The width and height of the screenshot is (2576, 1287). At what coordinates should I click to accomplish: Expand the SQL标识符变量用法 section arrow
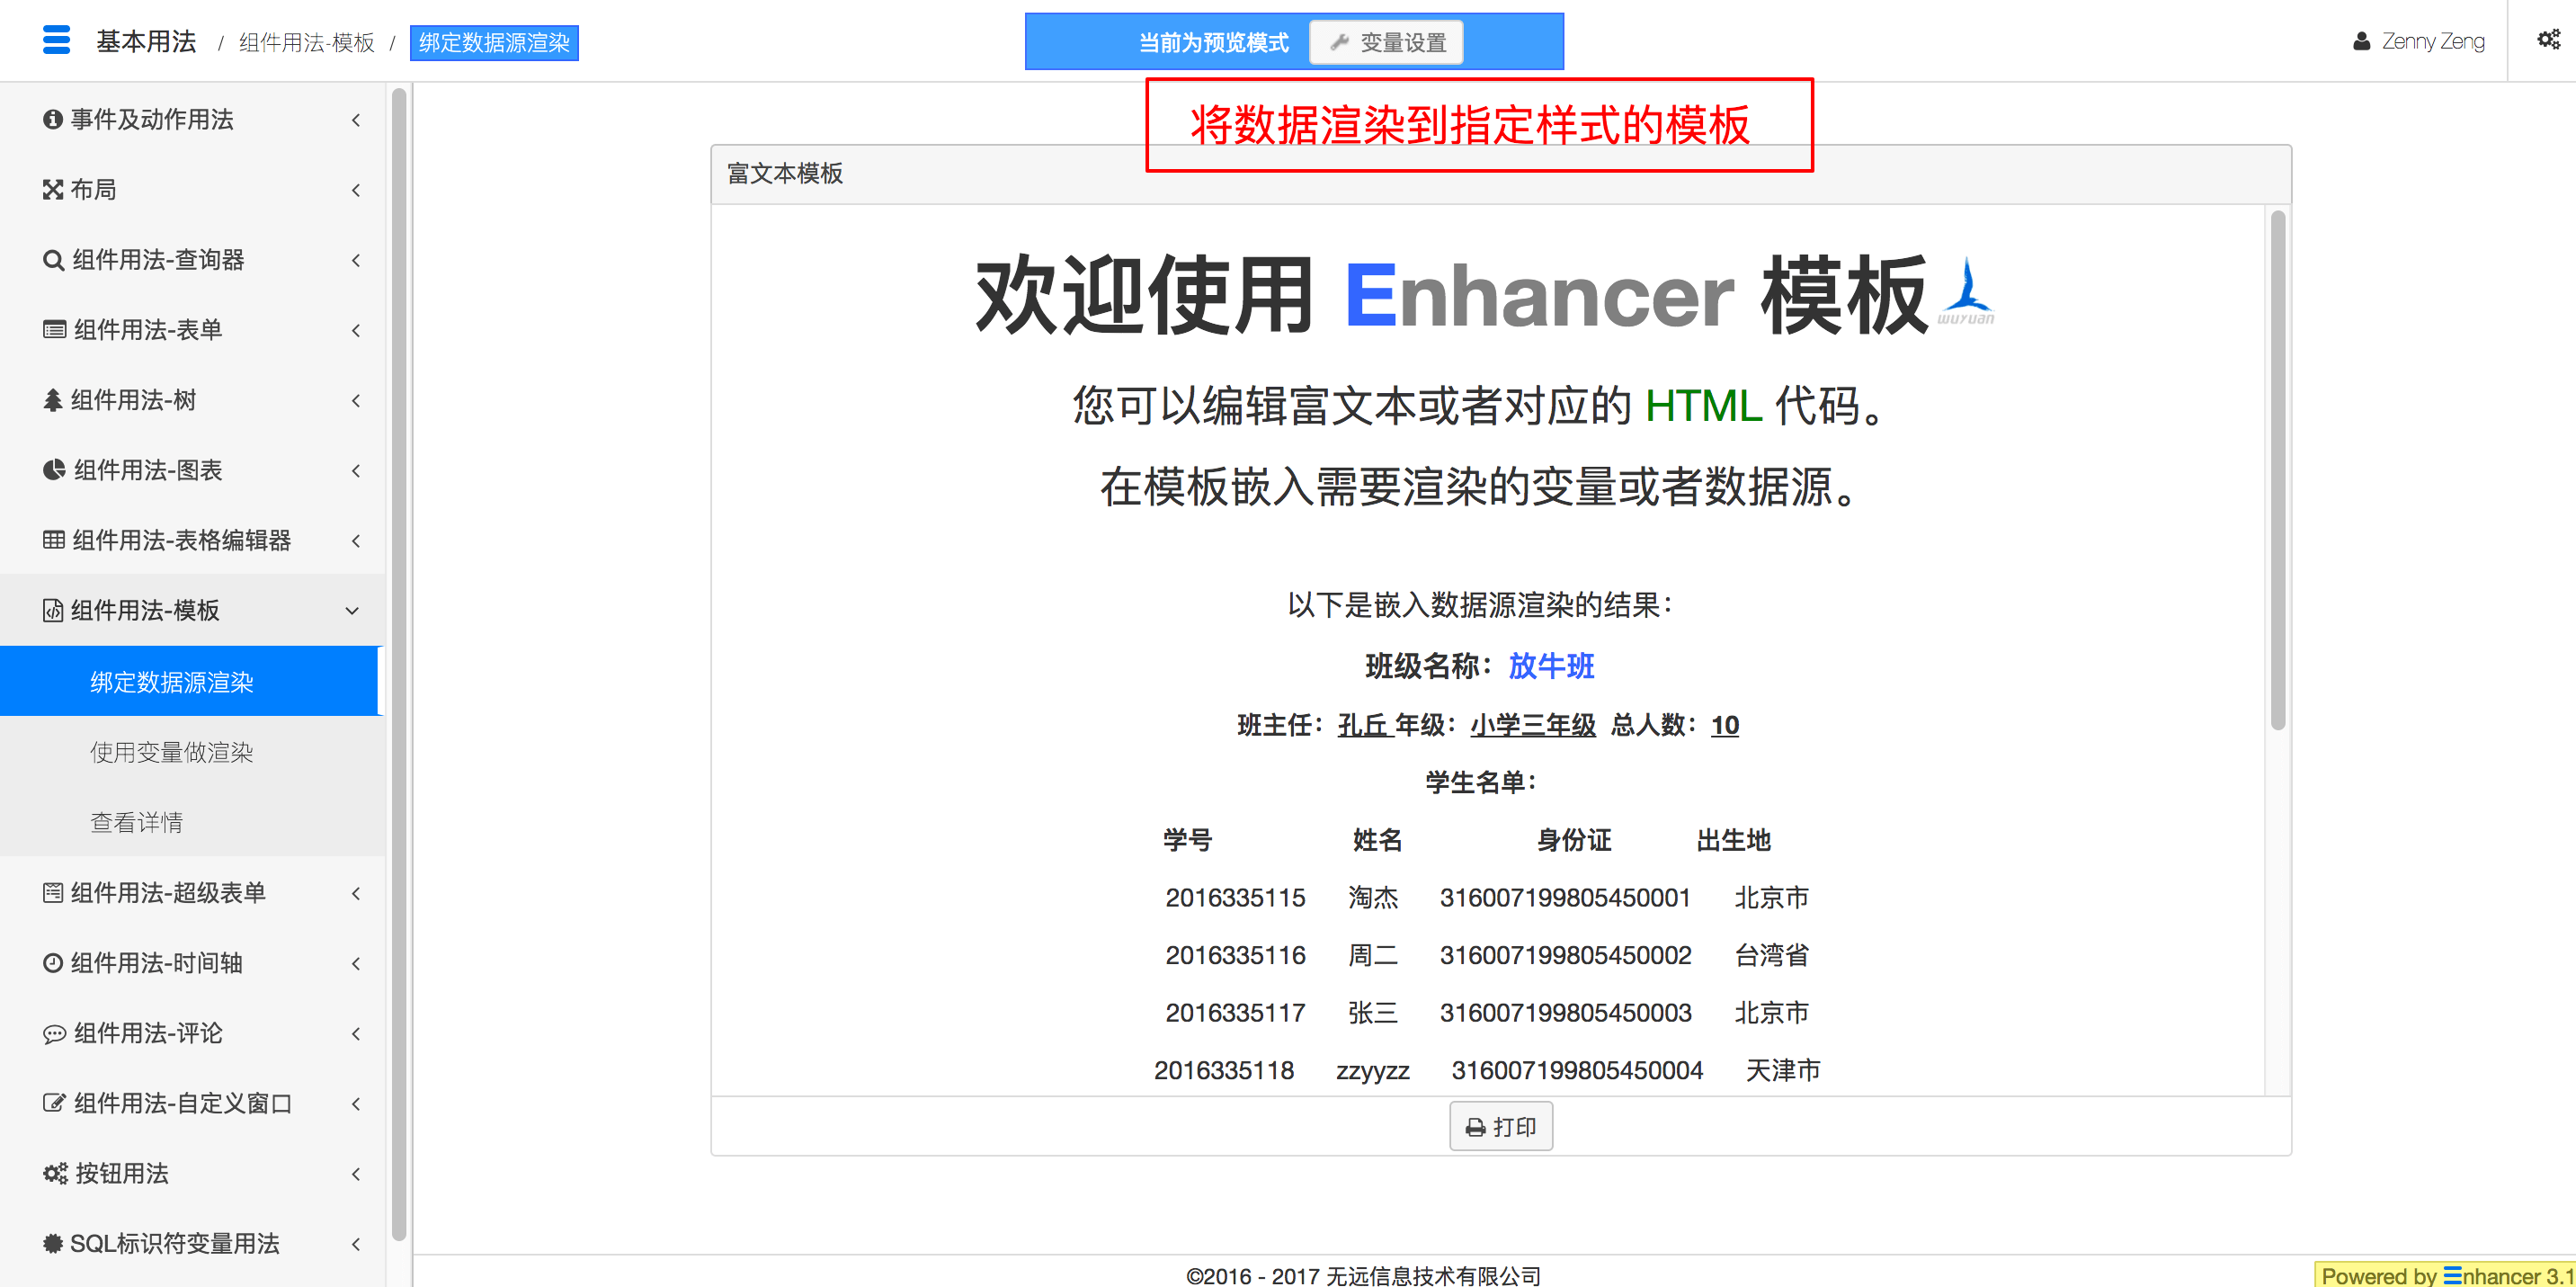(356, 1244)
